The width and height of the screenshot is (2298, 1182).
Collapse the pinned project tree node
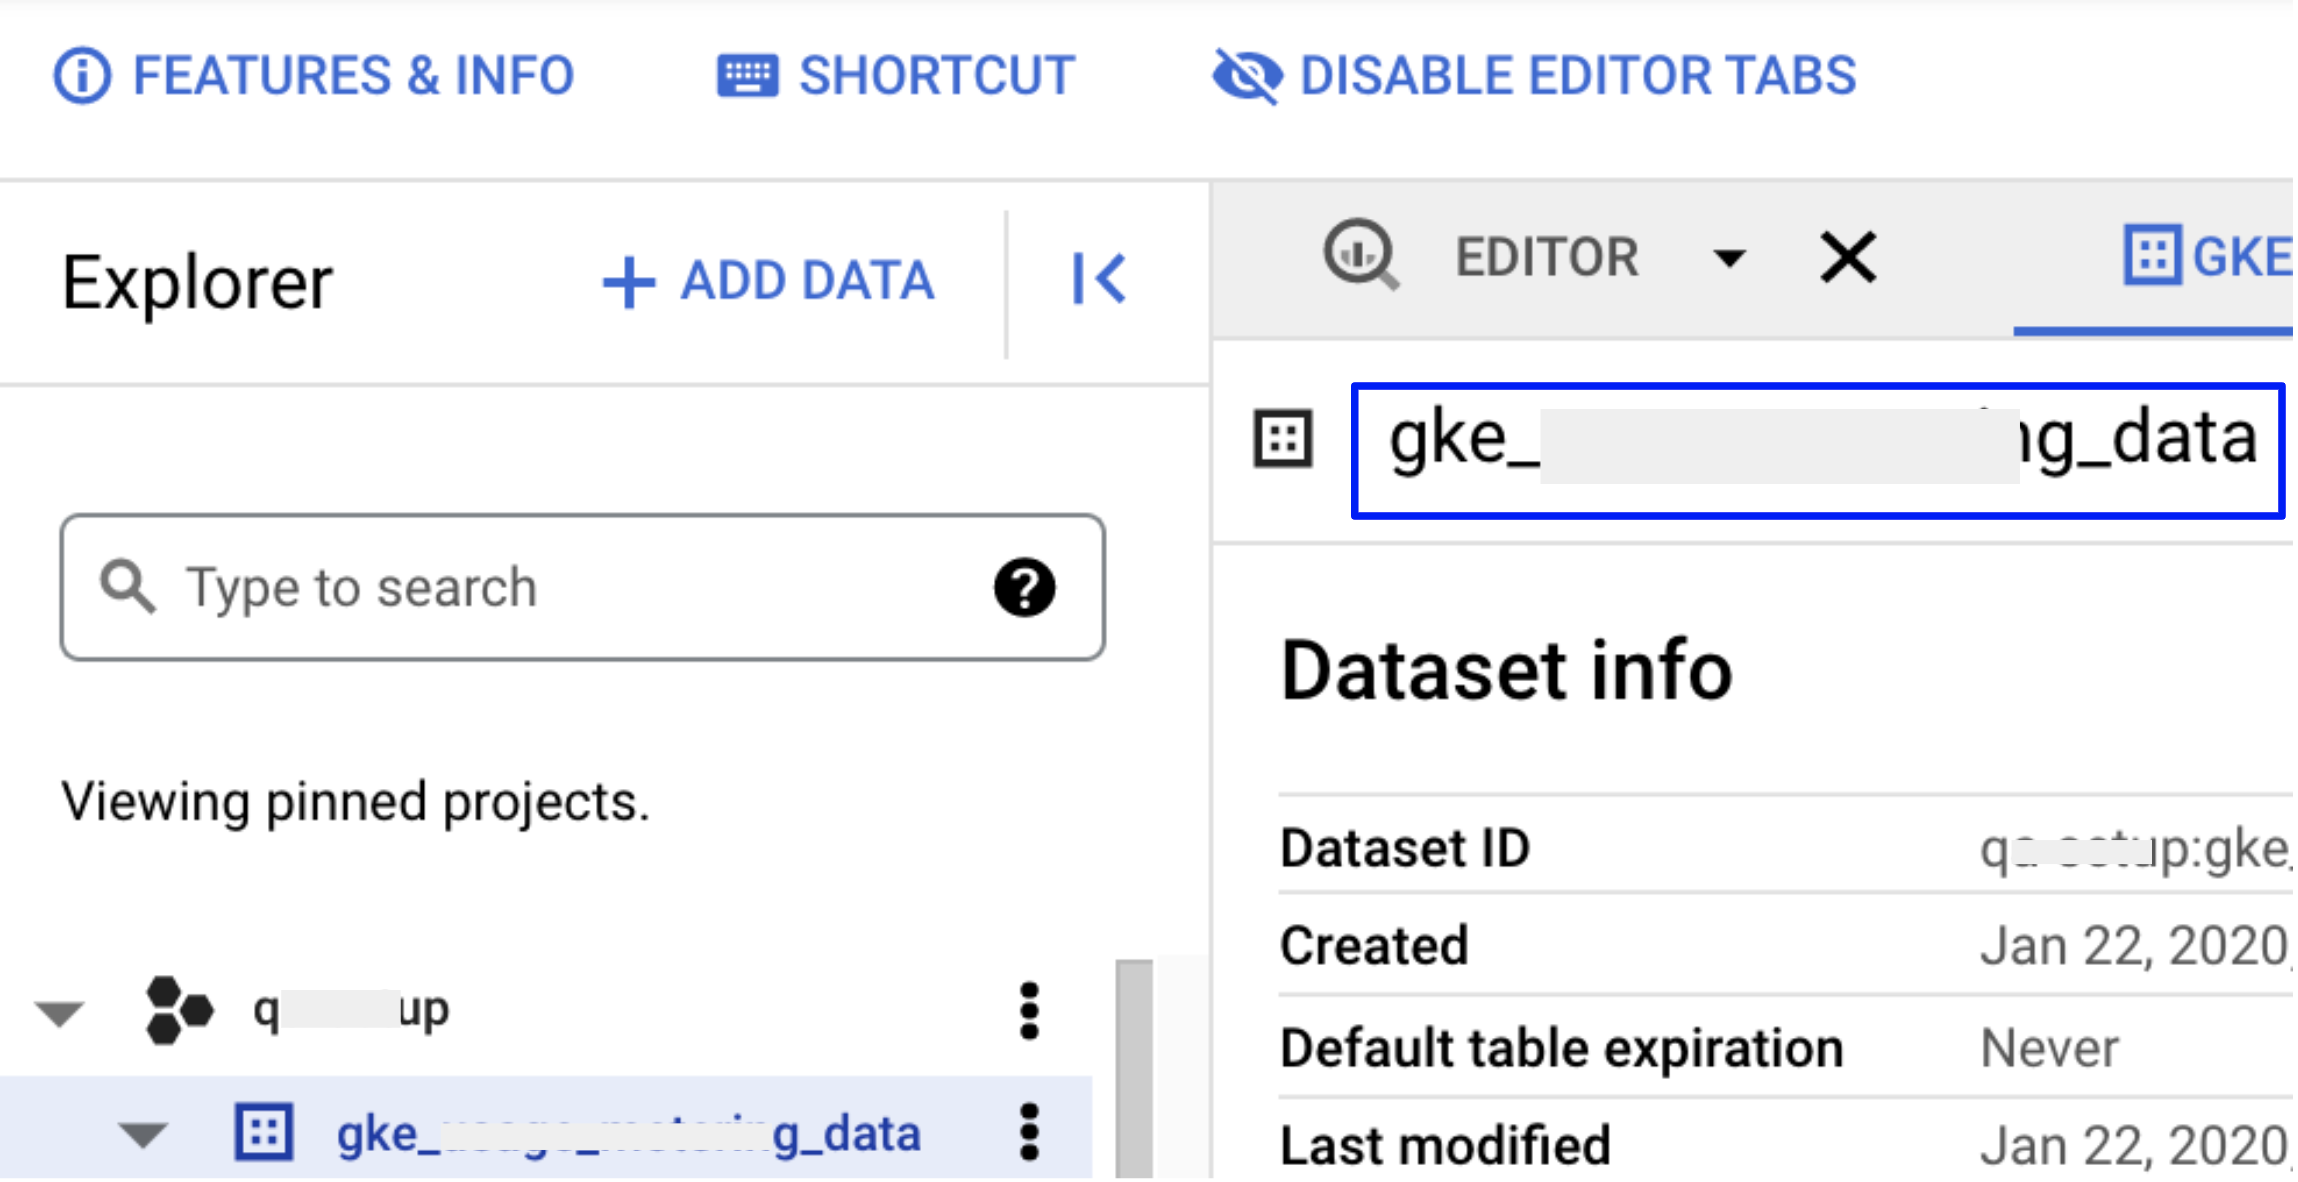(57, 1010)
